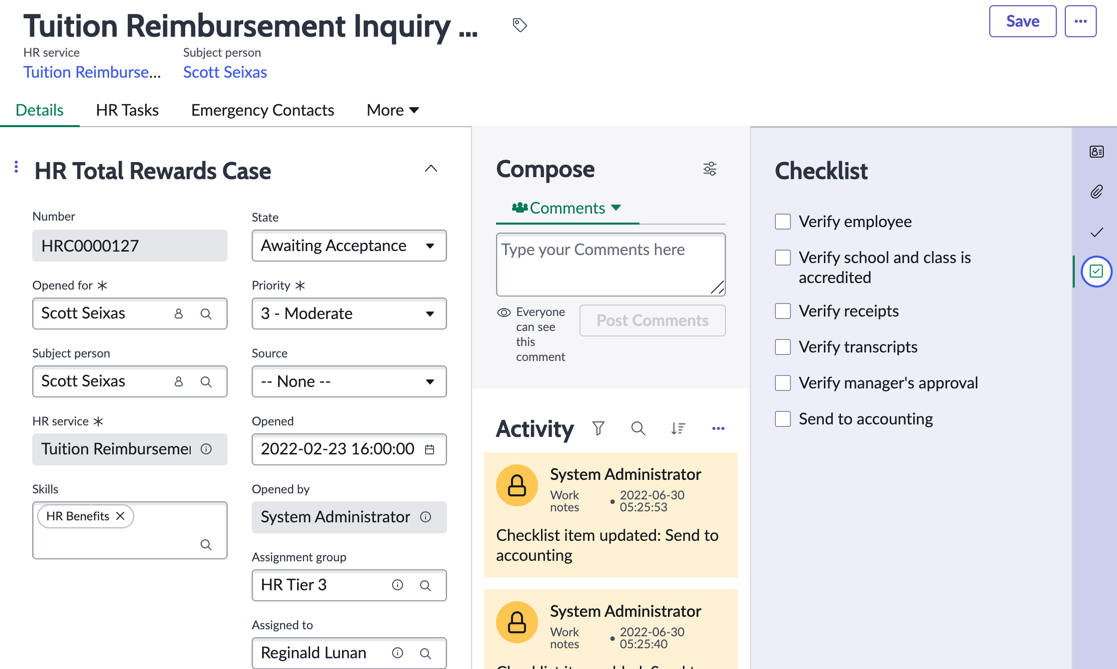Switch to the HR Tasks tab
Screen dimensions: 1117x669
tap(128, 110)
